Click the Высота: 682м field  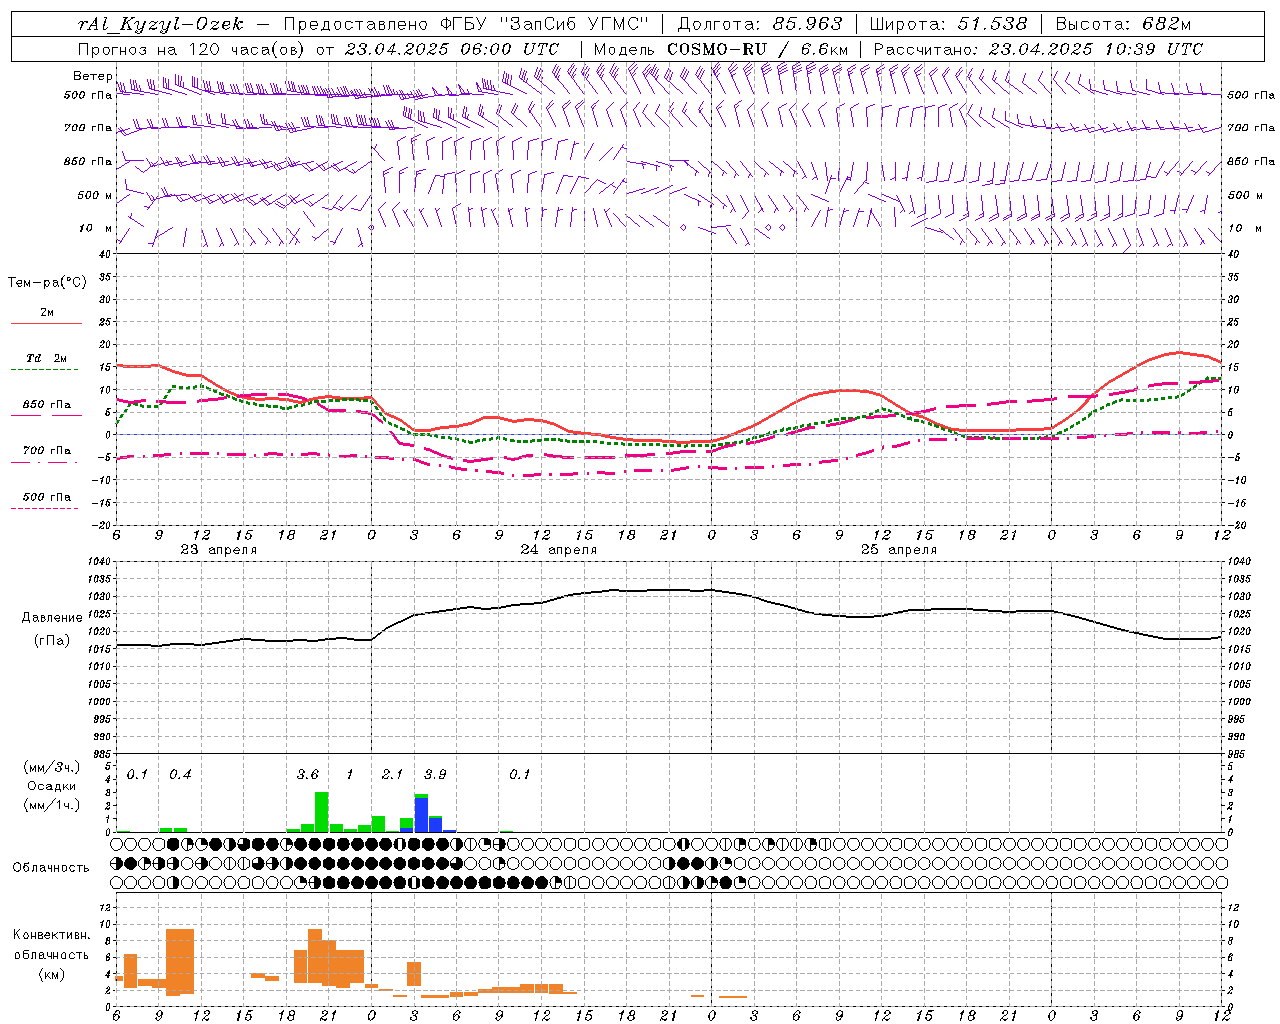click(x=1124, y=24)
